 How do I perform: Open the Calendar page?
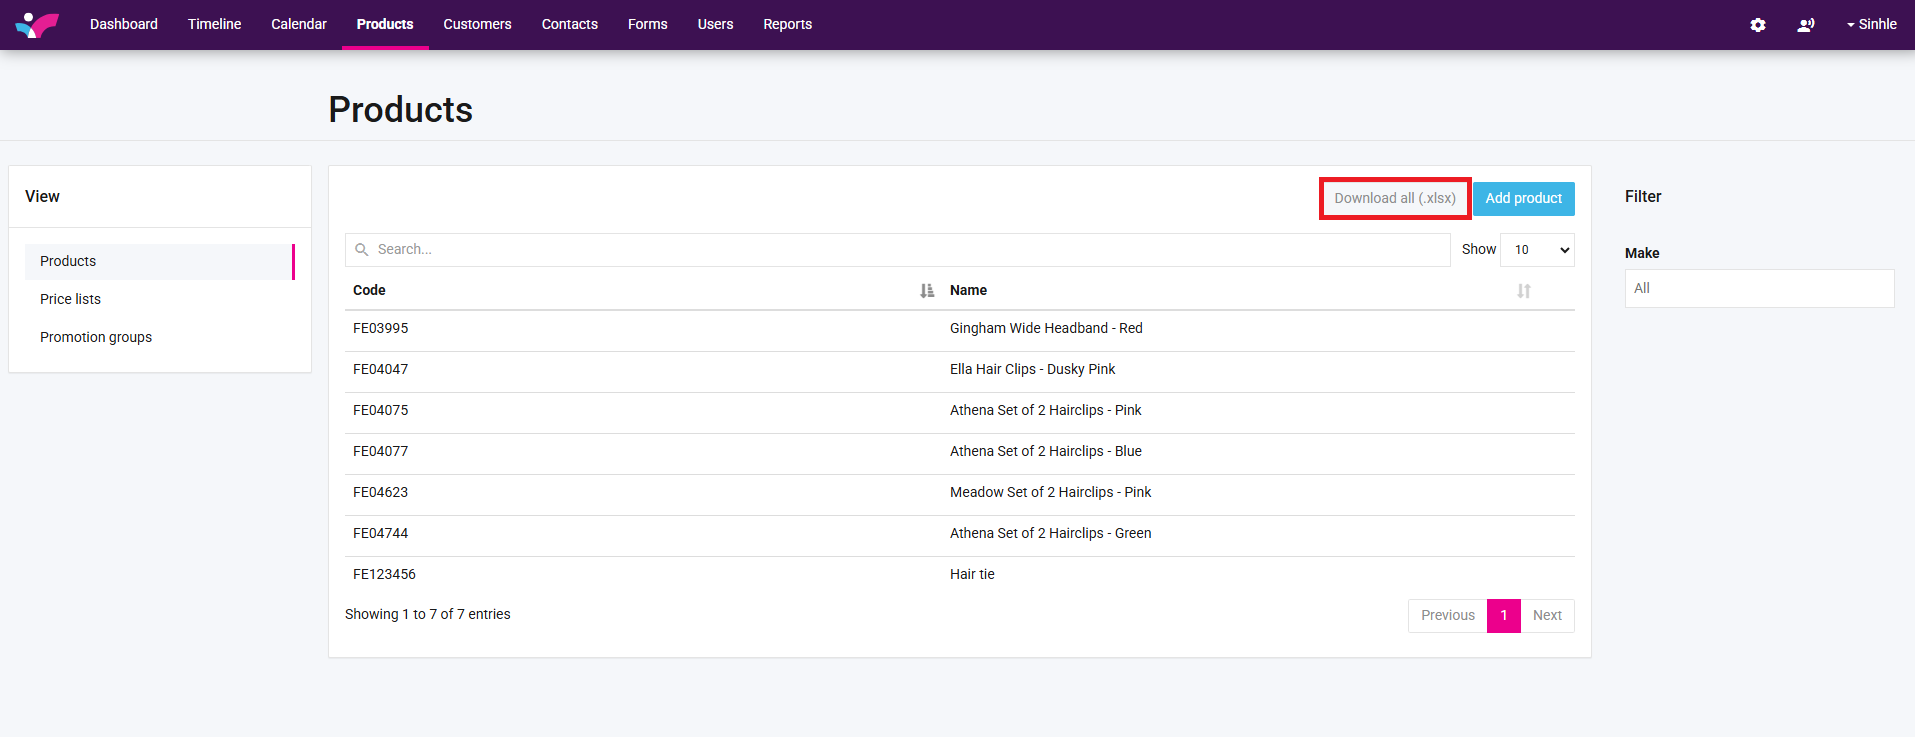[299, 24]
